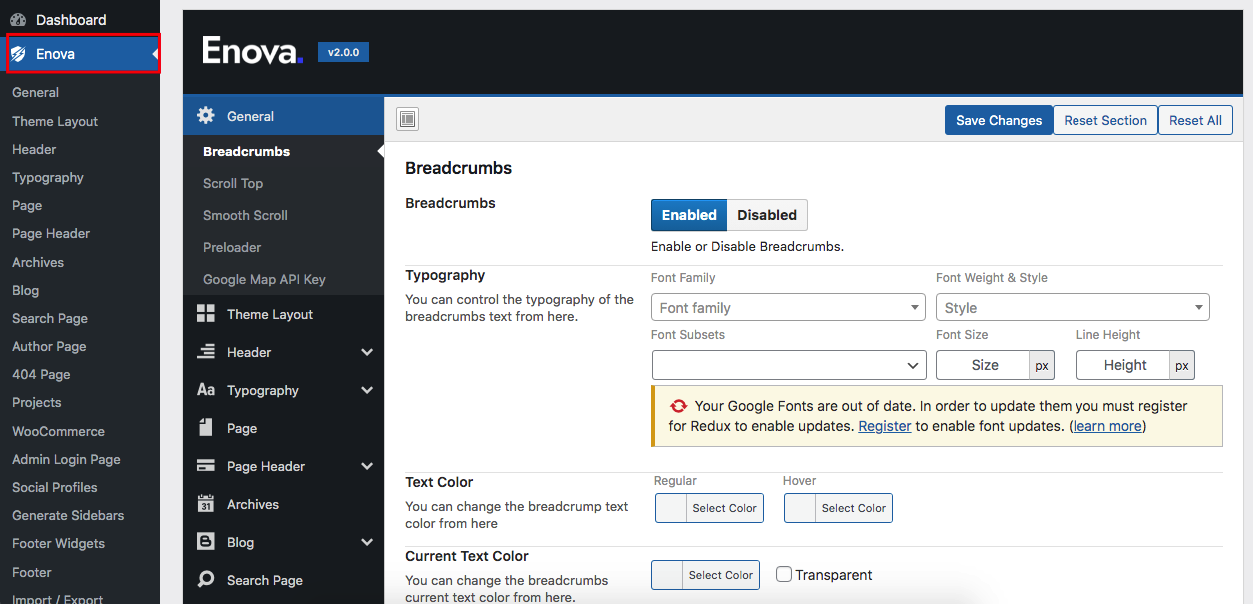Image resolution: width=1253 pixels, height=604 pixels.
Task: Select the Breadcrumbs subsection
Action: [x=246, y=151]
